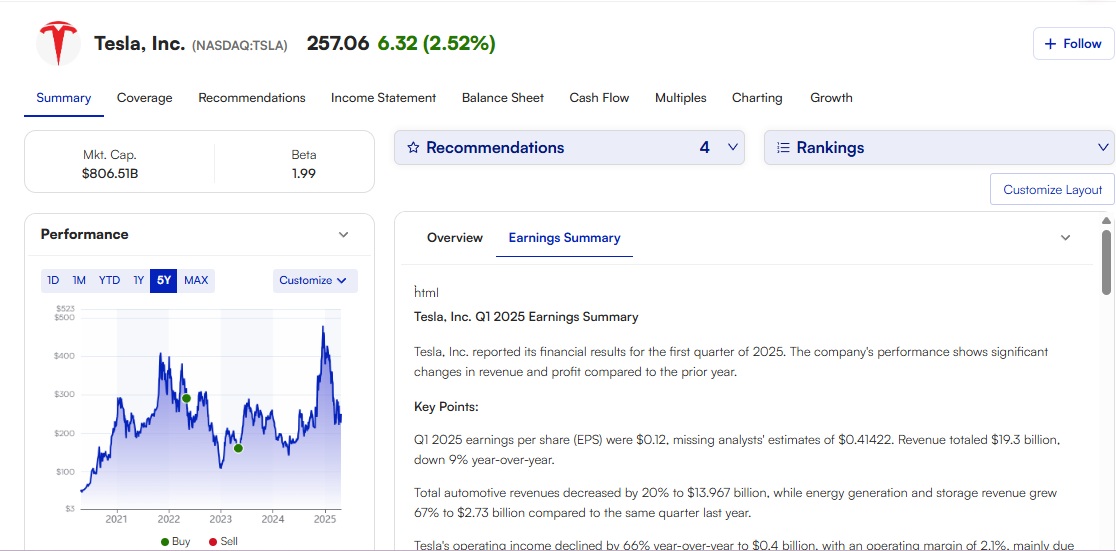The width and height of the screenshot is (1116, 551).
Task: Select the 5Y chart range
Action: [x=164, y=280]
